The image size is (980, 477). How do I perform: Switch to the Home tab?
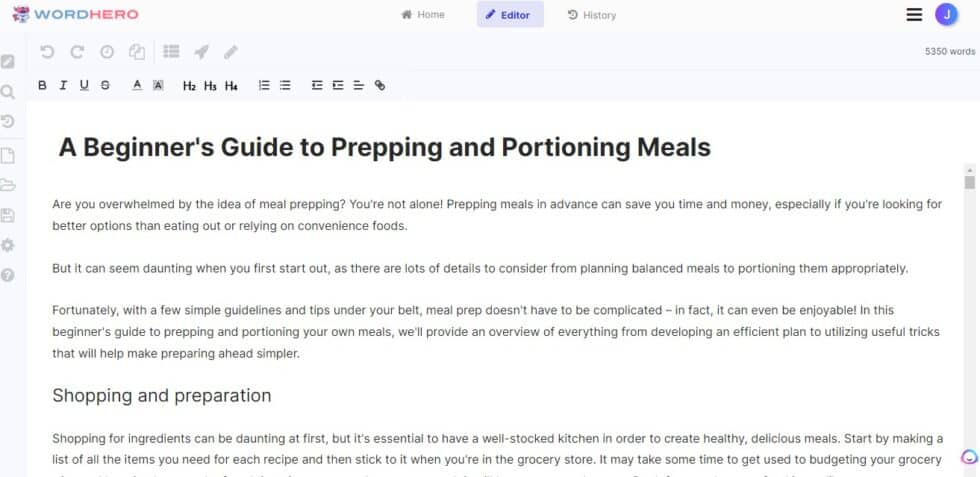click(x=423, y=15)
